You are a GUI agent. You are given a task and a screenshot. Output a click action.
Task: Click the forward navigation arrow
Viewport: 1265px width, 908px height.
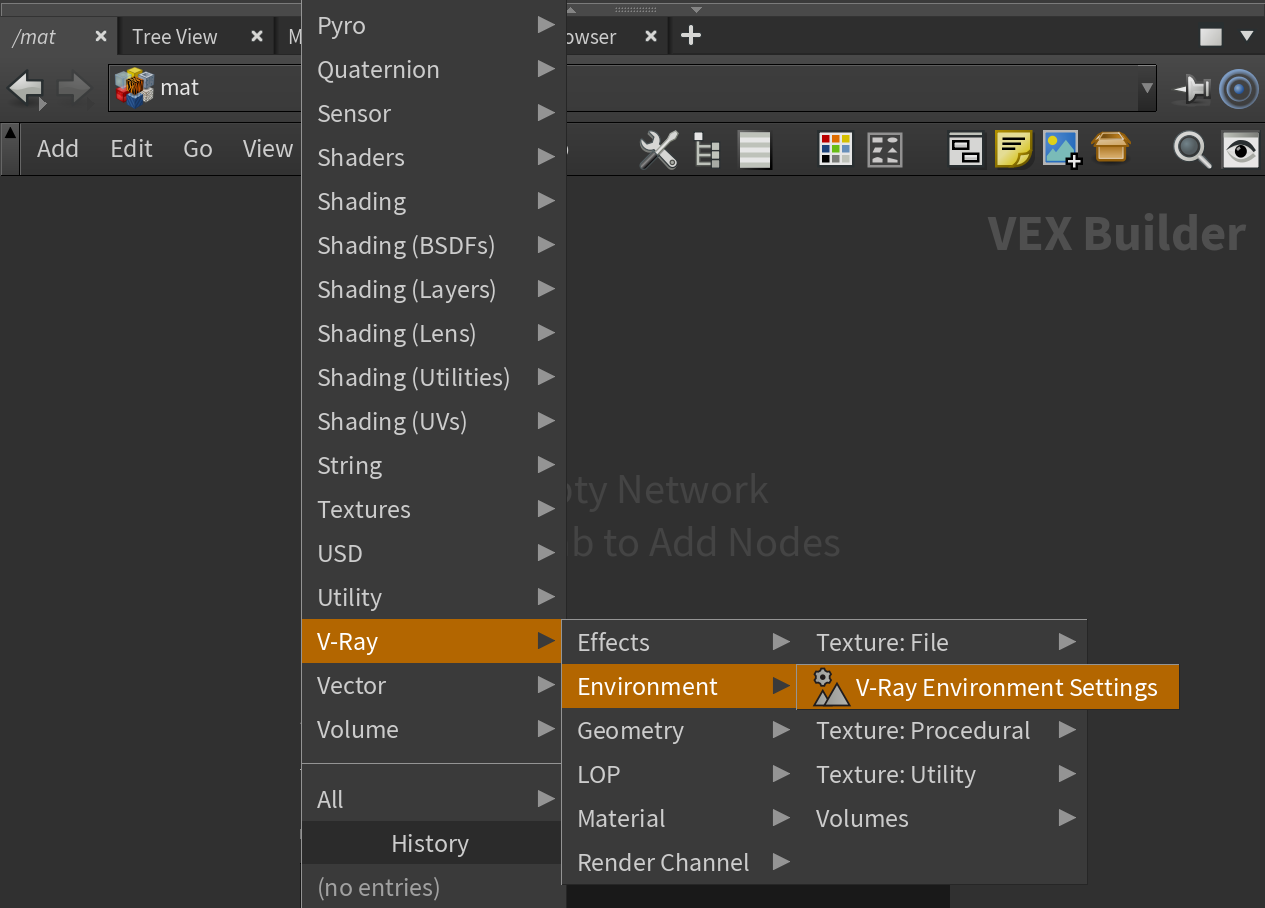point(75,89)
